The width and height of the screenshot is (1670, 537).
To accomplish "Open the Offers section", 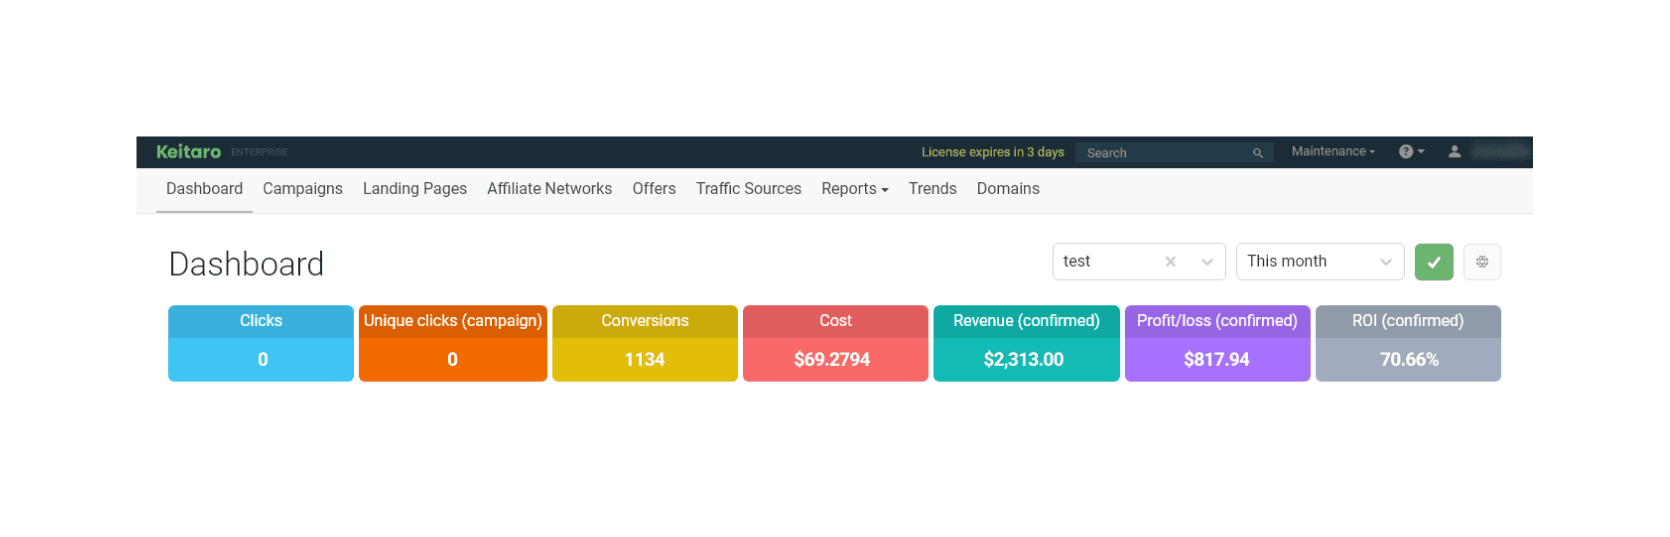I will click(653, 189).
